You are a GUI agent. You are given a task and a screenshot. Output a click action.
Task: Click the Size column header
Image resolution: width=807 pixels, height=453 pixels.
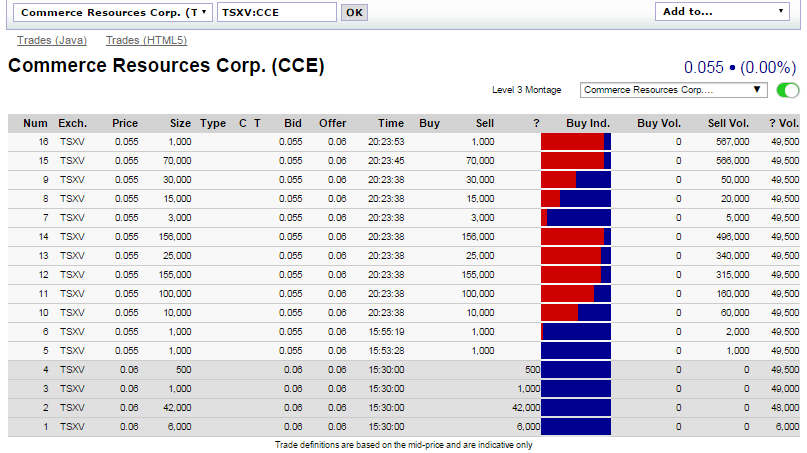tap(180, 124)
